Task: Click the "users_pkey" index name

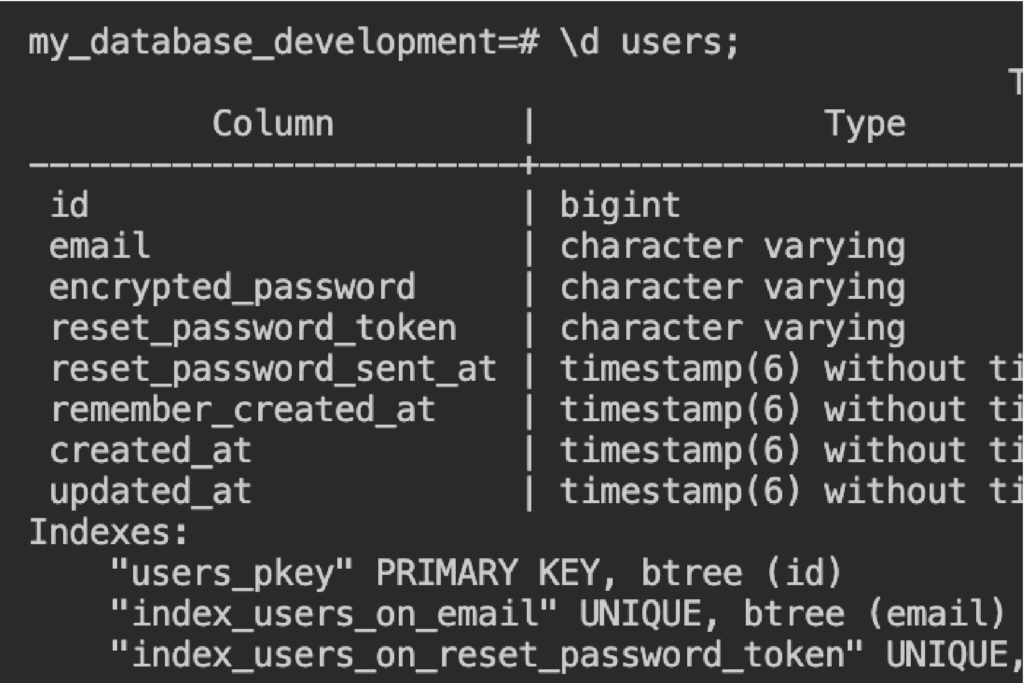Action: (x=232, y=574)
